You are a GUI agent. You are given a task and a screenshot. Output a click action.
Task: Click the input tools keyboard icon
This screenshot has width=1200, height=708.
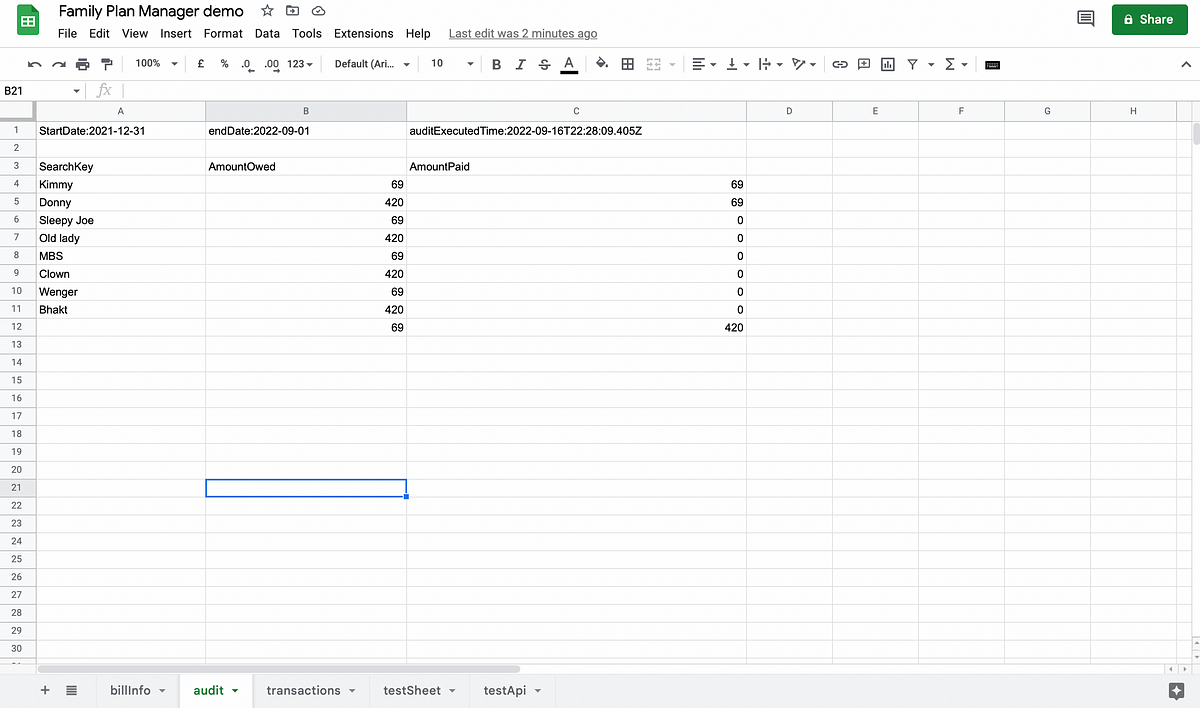992,64
